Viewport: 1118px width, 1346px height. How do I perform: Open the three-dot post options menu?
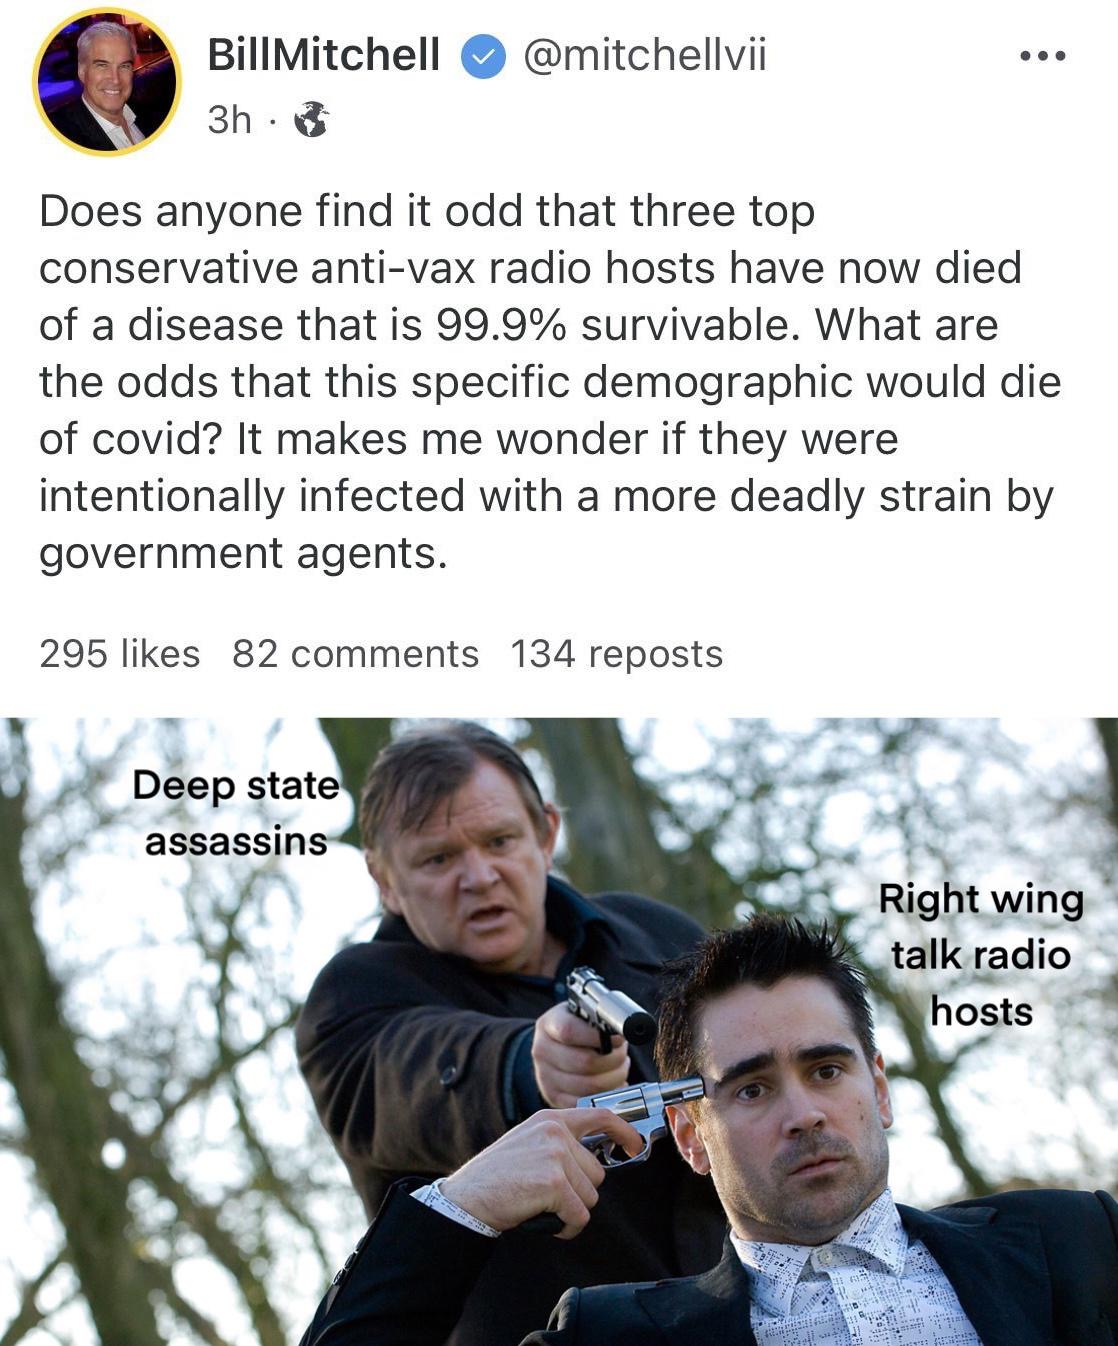click(x=1043, y=56)
